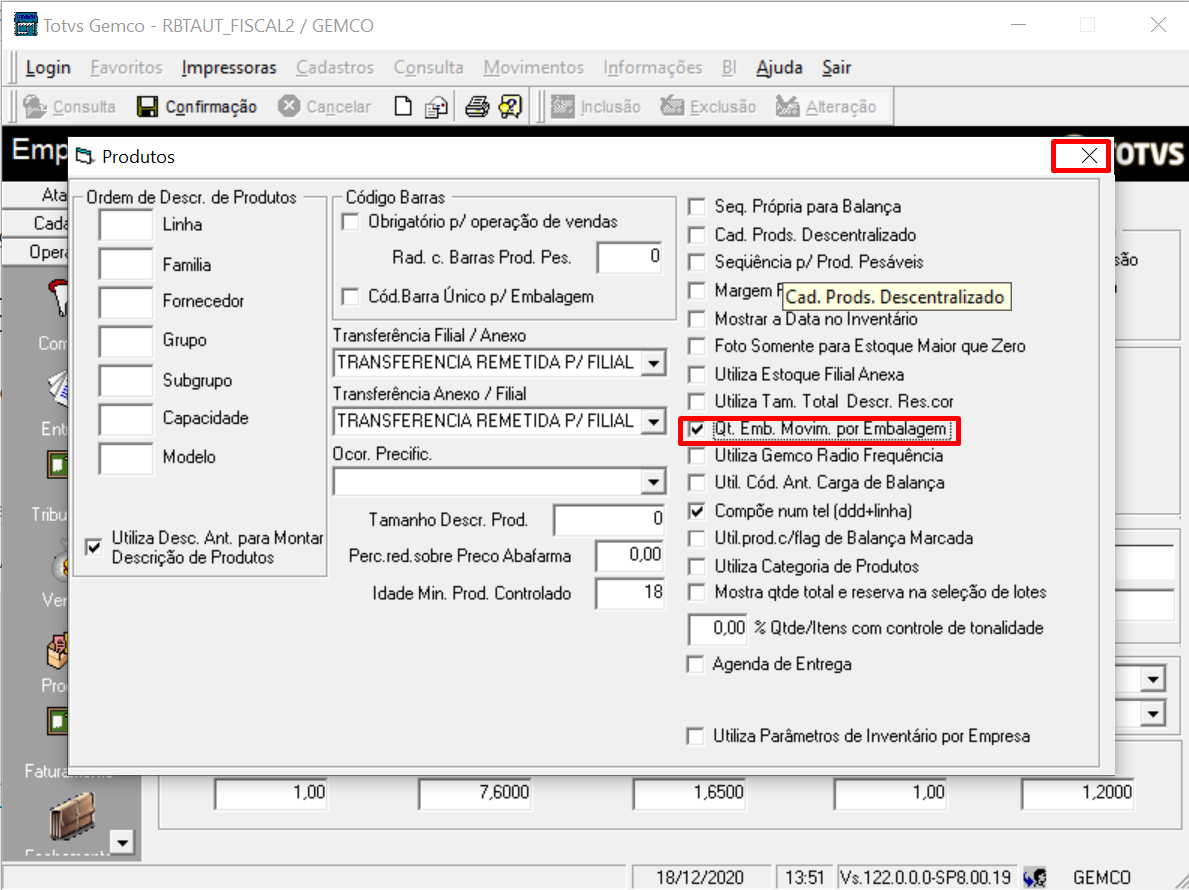Click Perc.red.sobre Preco Abafarma field
Screen dimensions: 1189x890
point(630,556)
